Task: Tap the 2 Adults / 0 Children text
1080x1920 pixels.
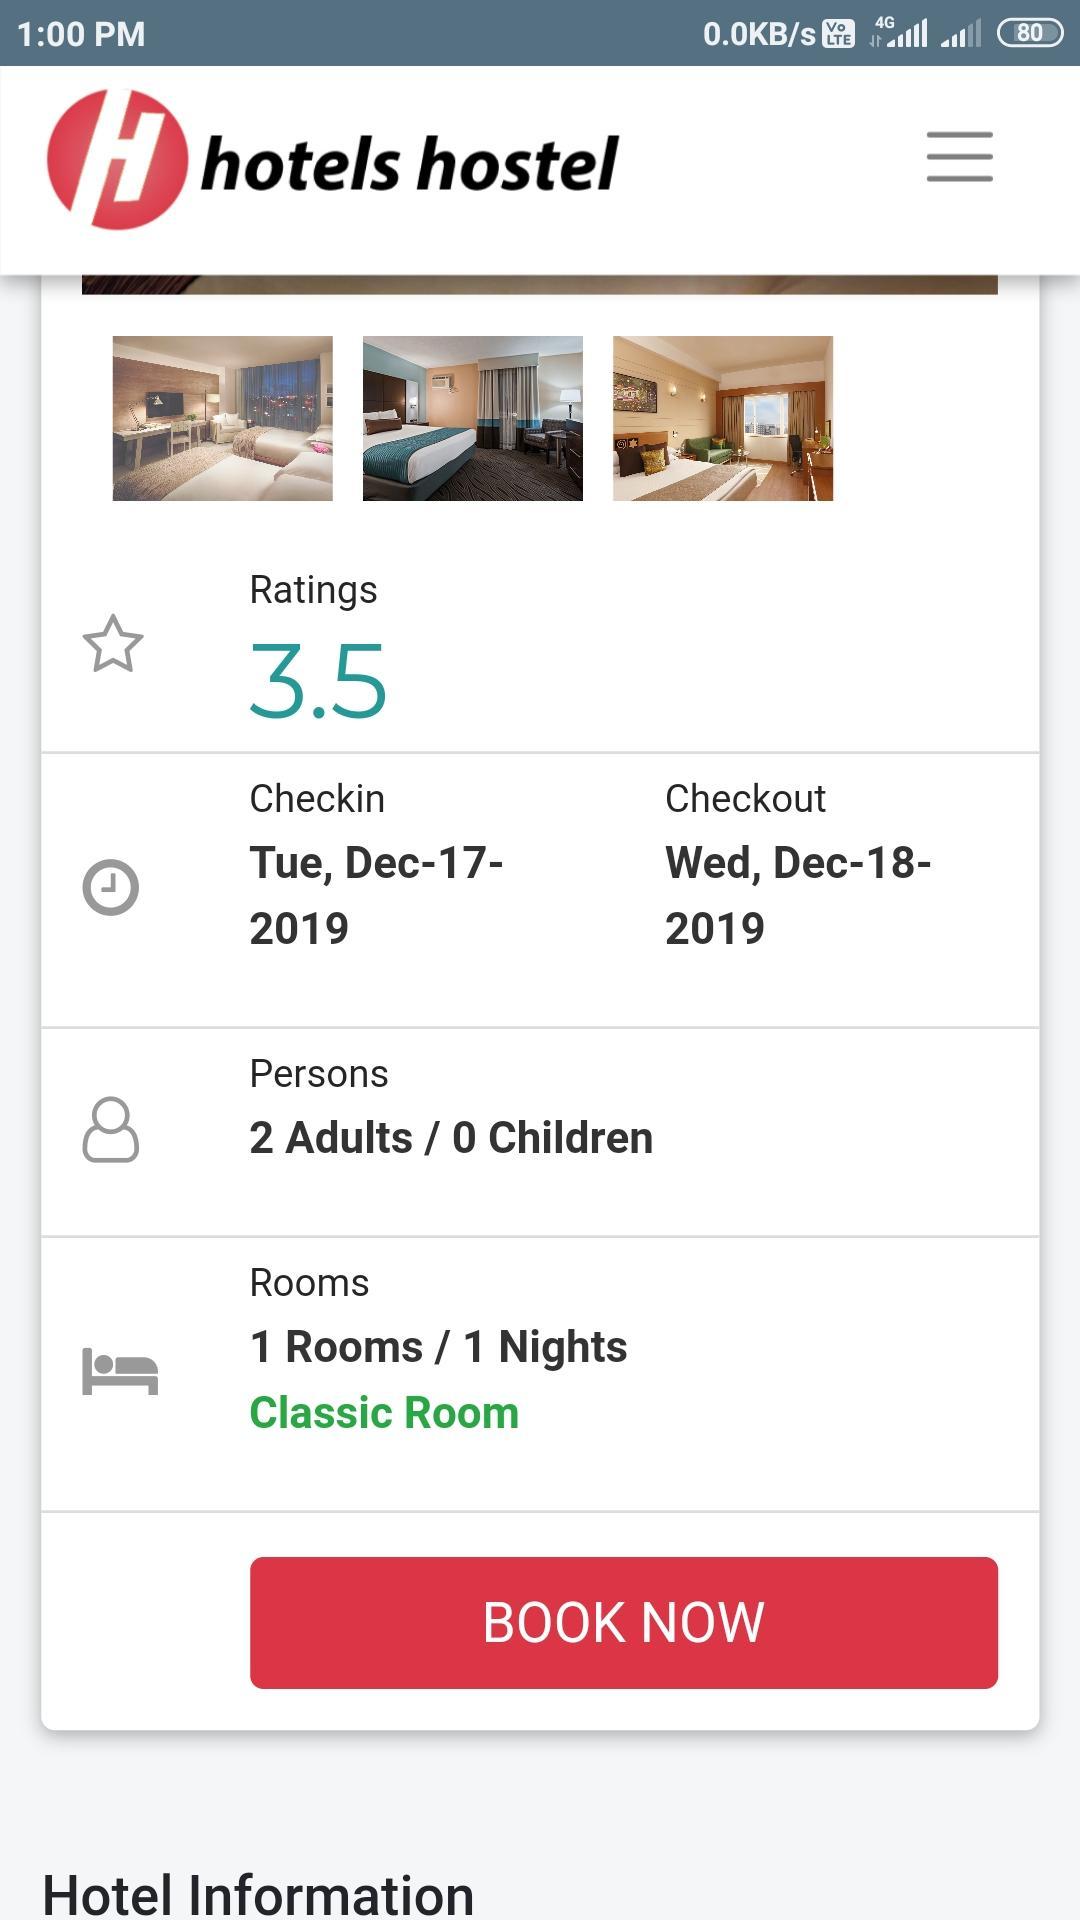Action: tap(451, 1138)
